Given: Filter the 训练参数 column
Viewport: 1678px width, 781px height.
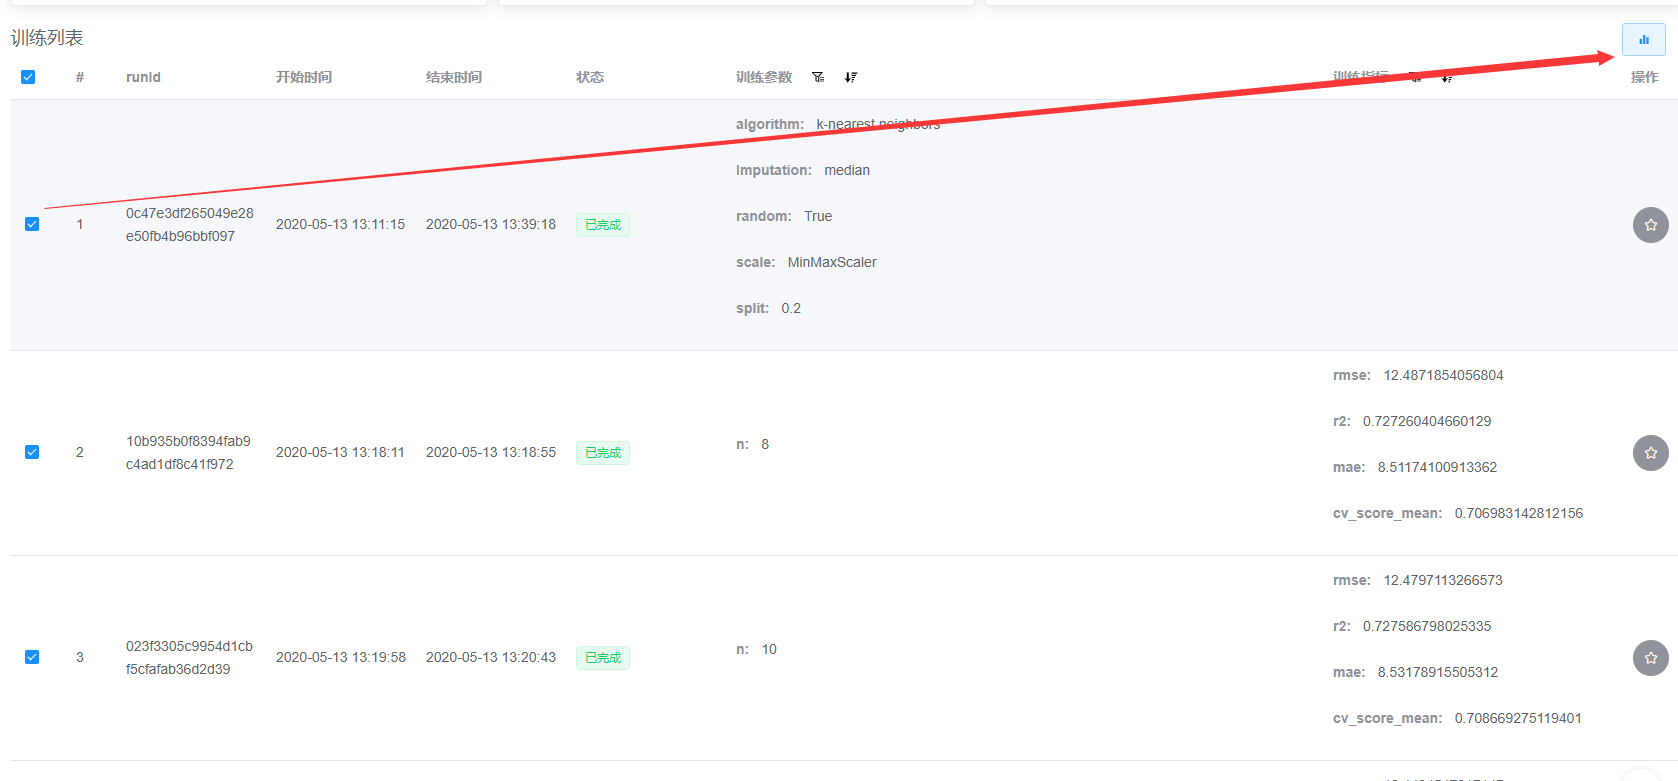Looking at the screenshot, I should [818, 77].
